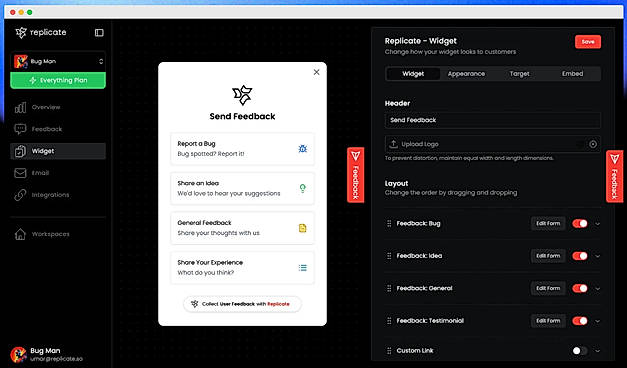
Task: Switch to the Appearance tab
Action: 466,74
